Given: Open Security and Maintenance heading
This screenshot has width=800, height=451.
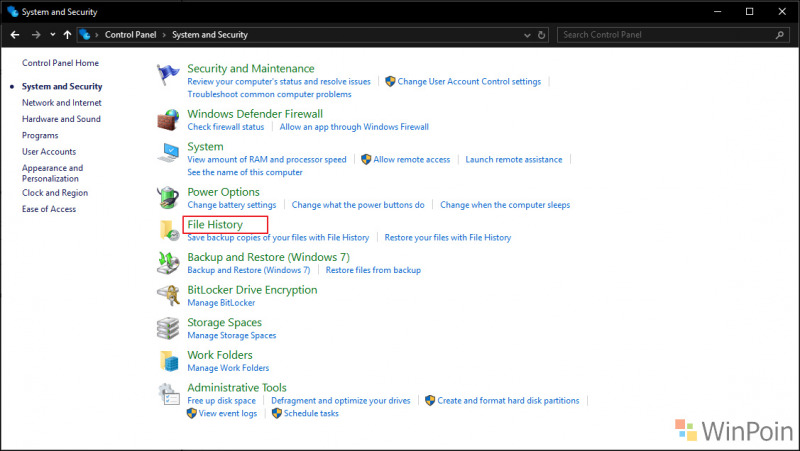Looking at the screenshot, I should [x=251, y=68].
